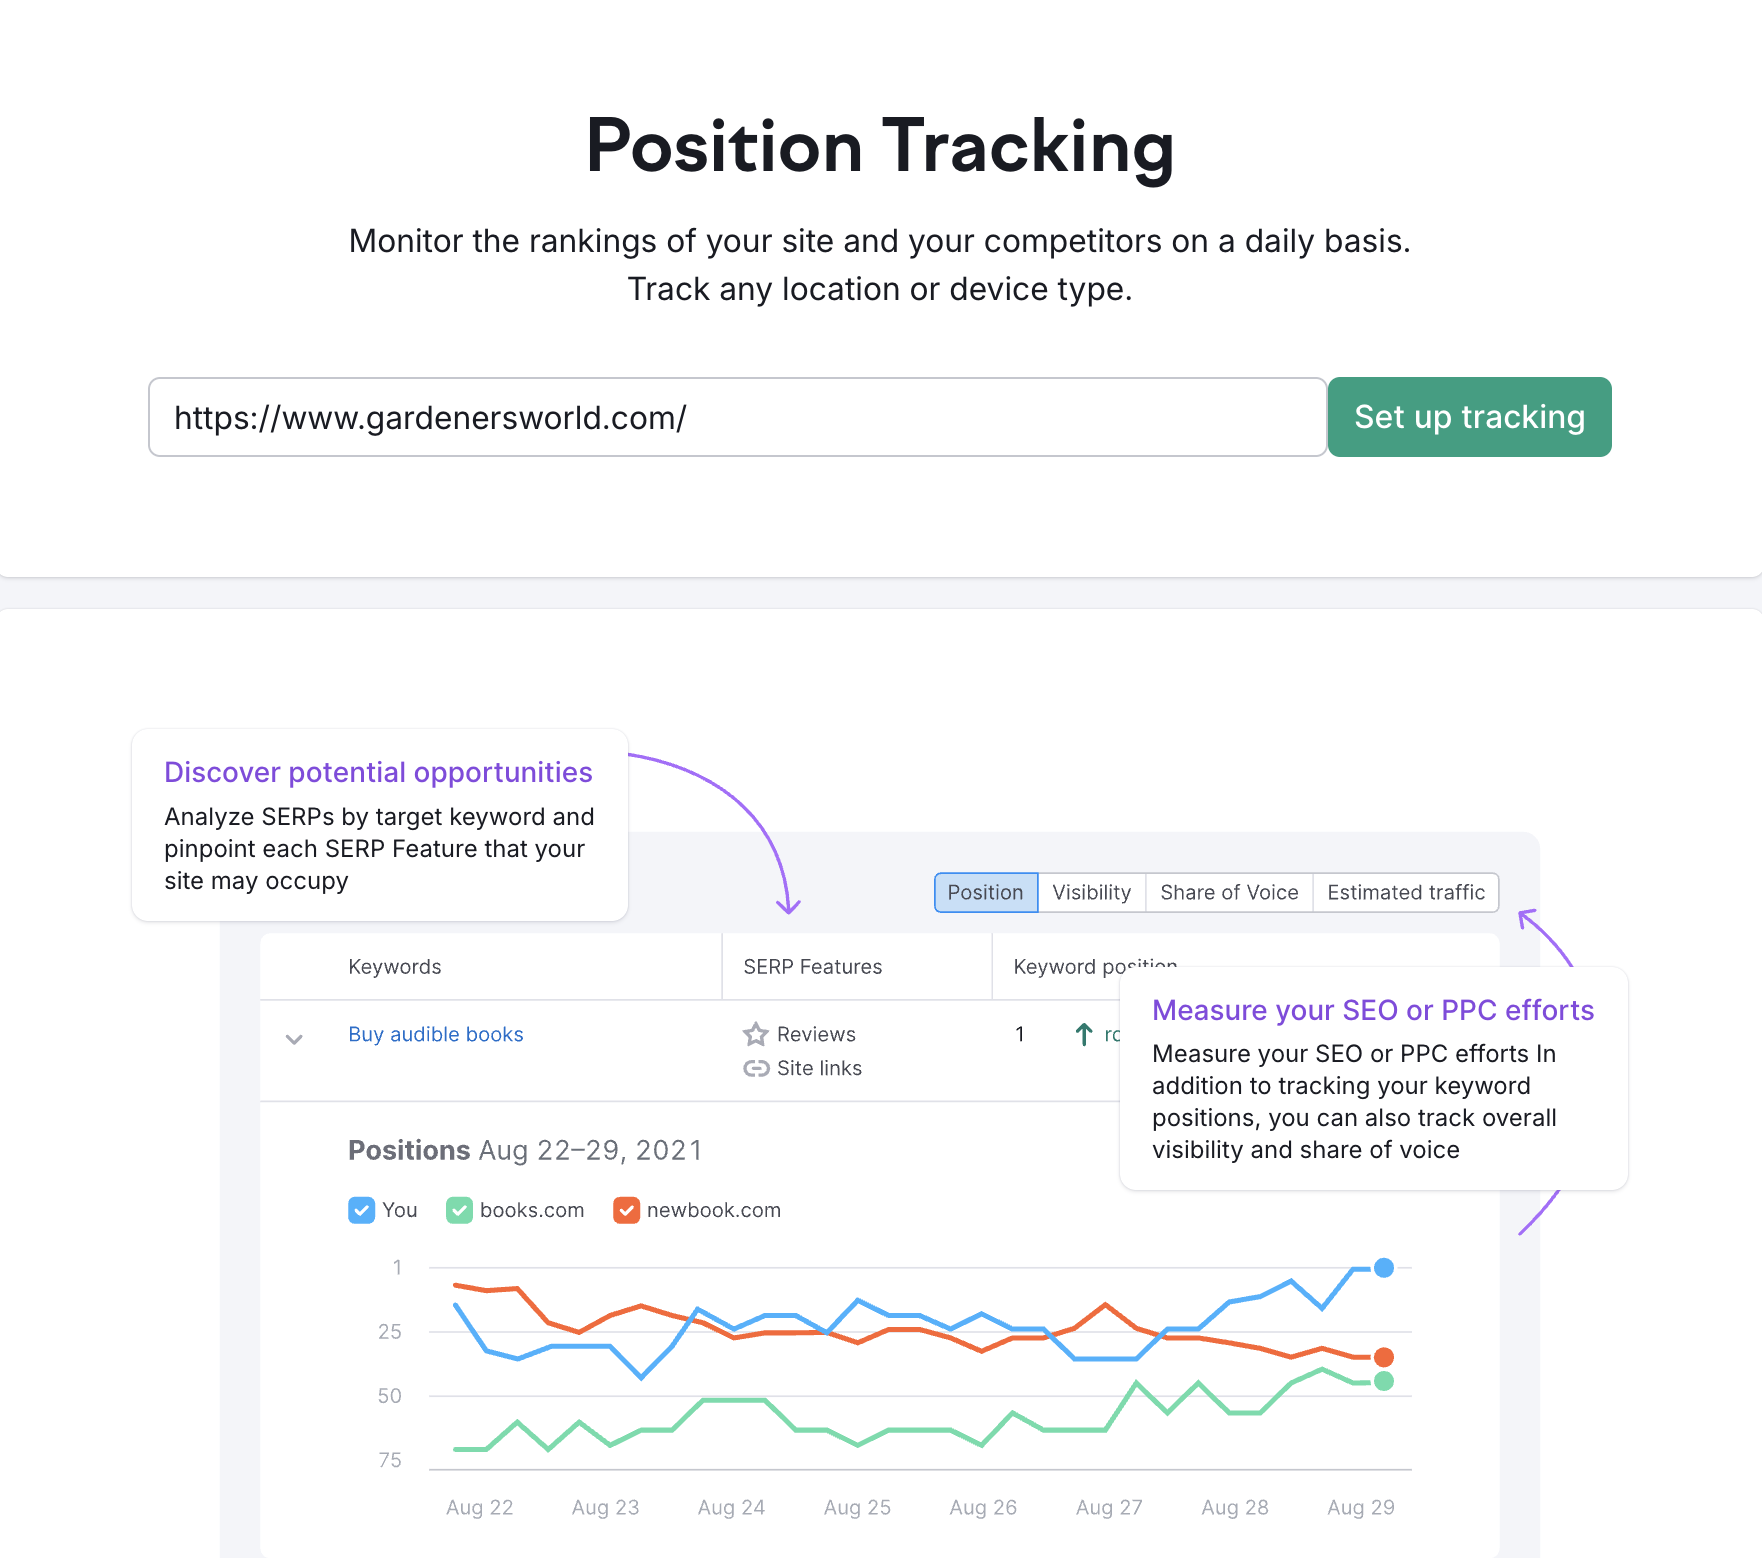Click the orange endpoint dot on the chart
Screen dimensions: 1762x1558
(1384, 1357)
